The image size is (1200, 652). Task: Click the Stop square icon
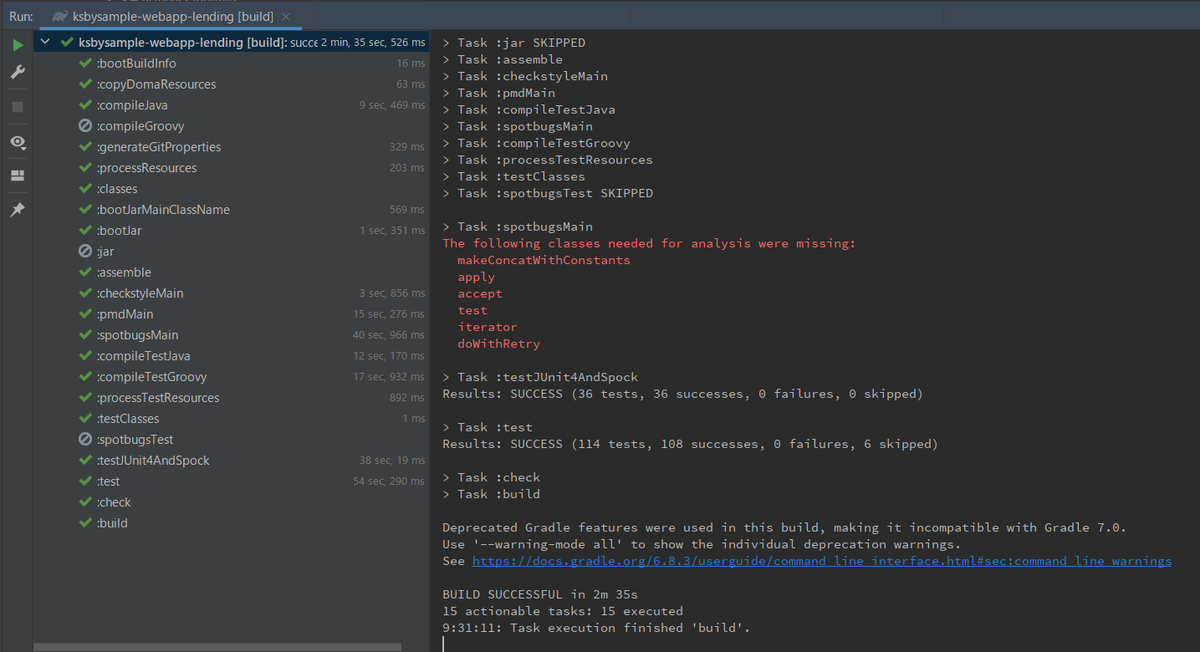pos(17,106)
